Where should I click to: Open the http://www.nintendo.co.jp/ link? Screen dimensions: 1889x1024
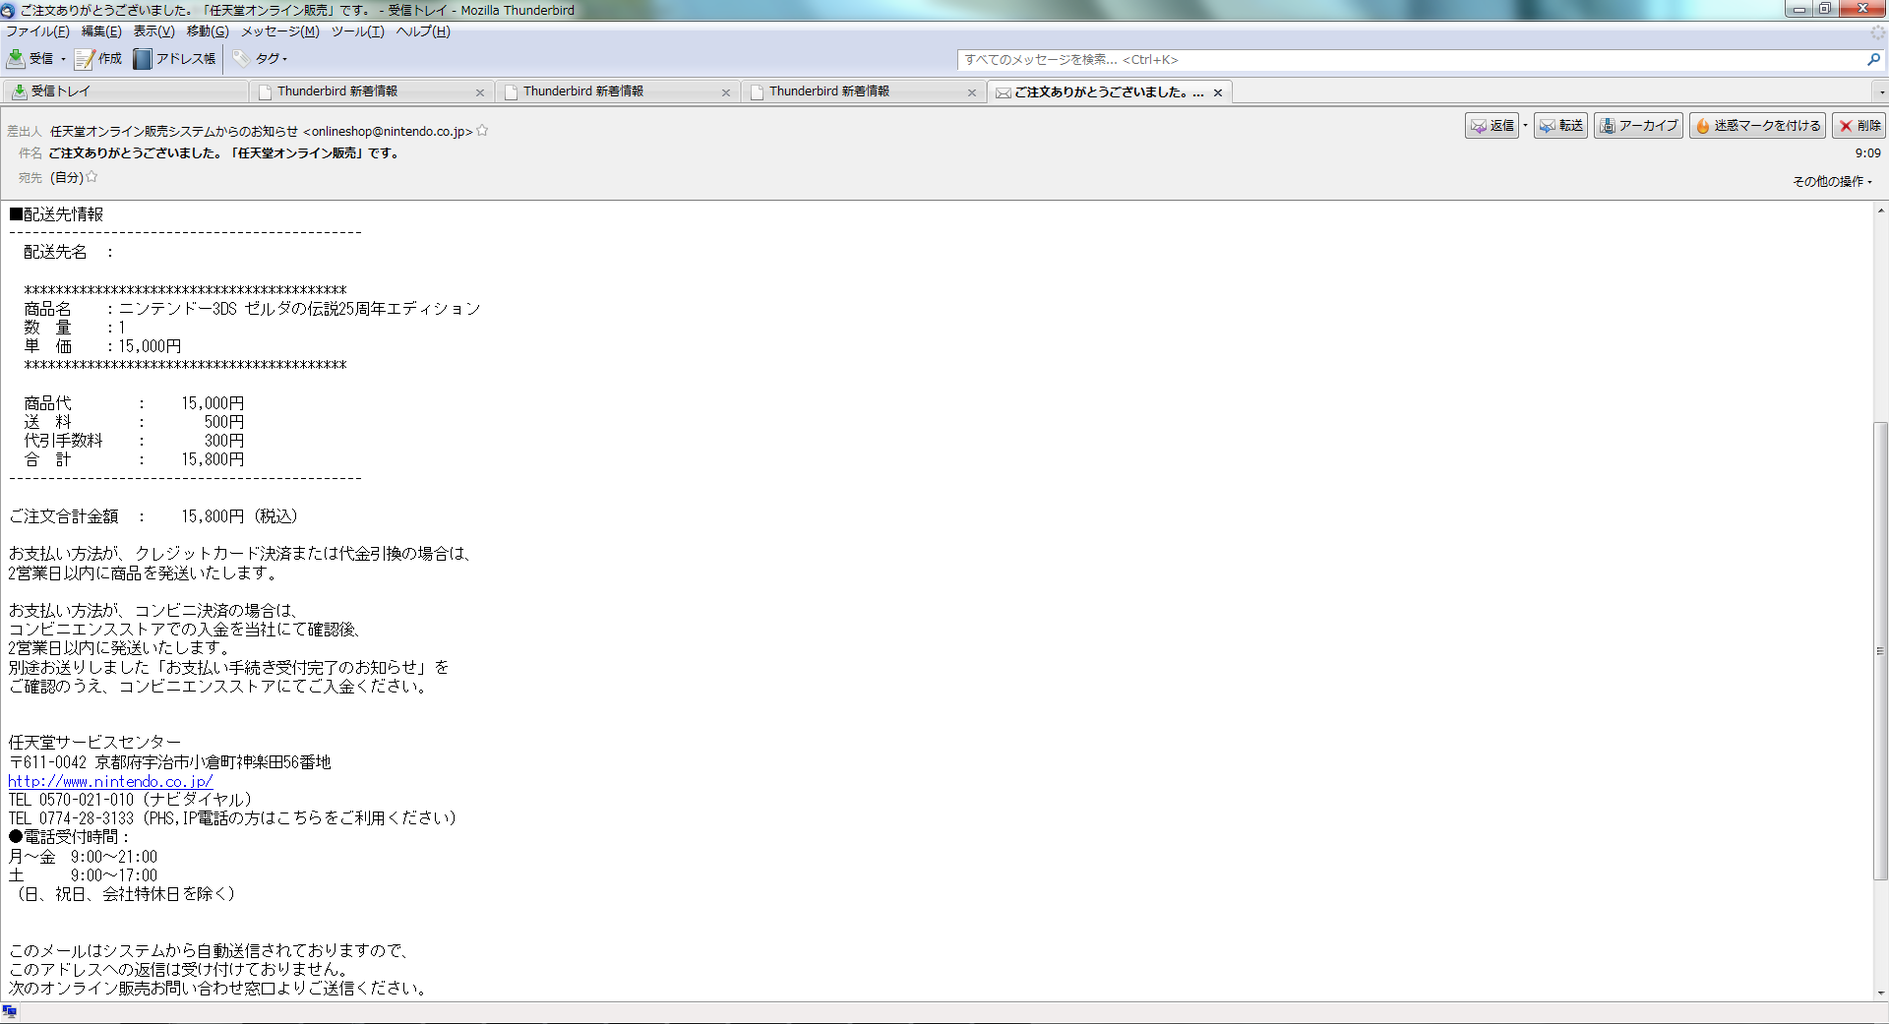(x=111, y=781)
